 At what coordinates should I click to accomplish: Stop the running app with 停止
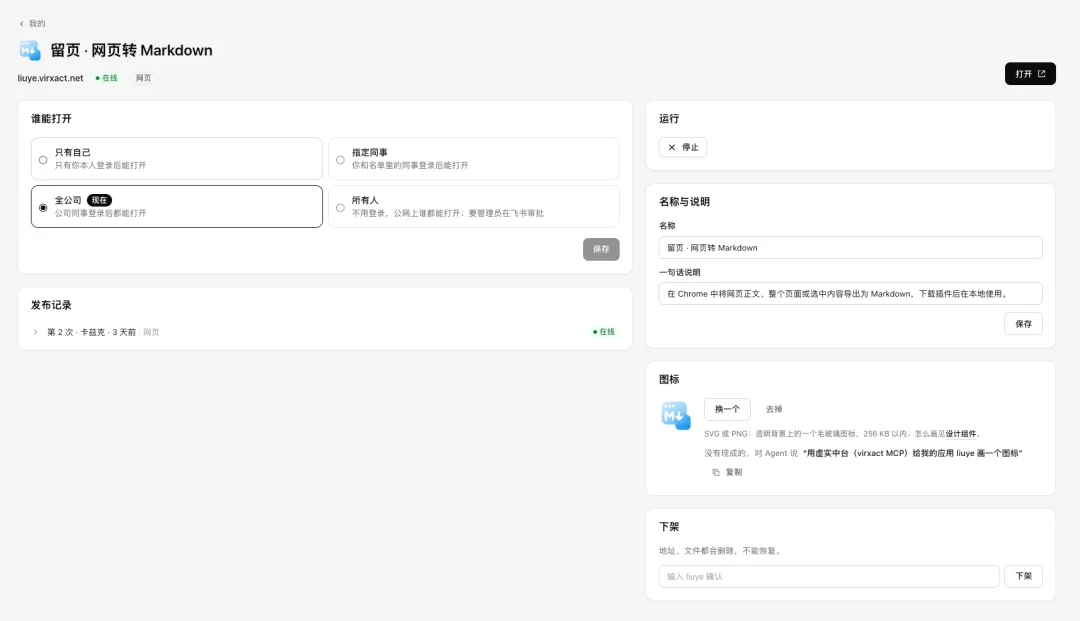tap(683, 147)
